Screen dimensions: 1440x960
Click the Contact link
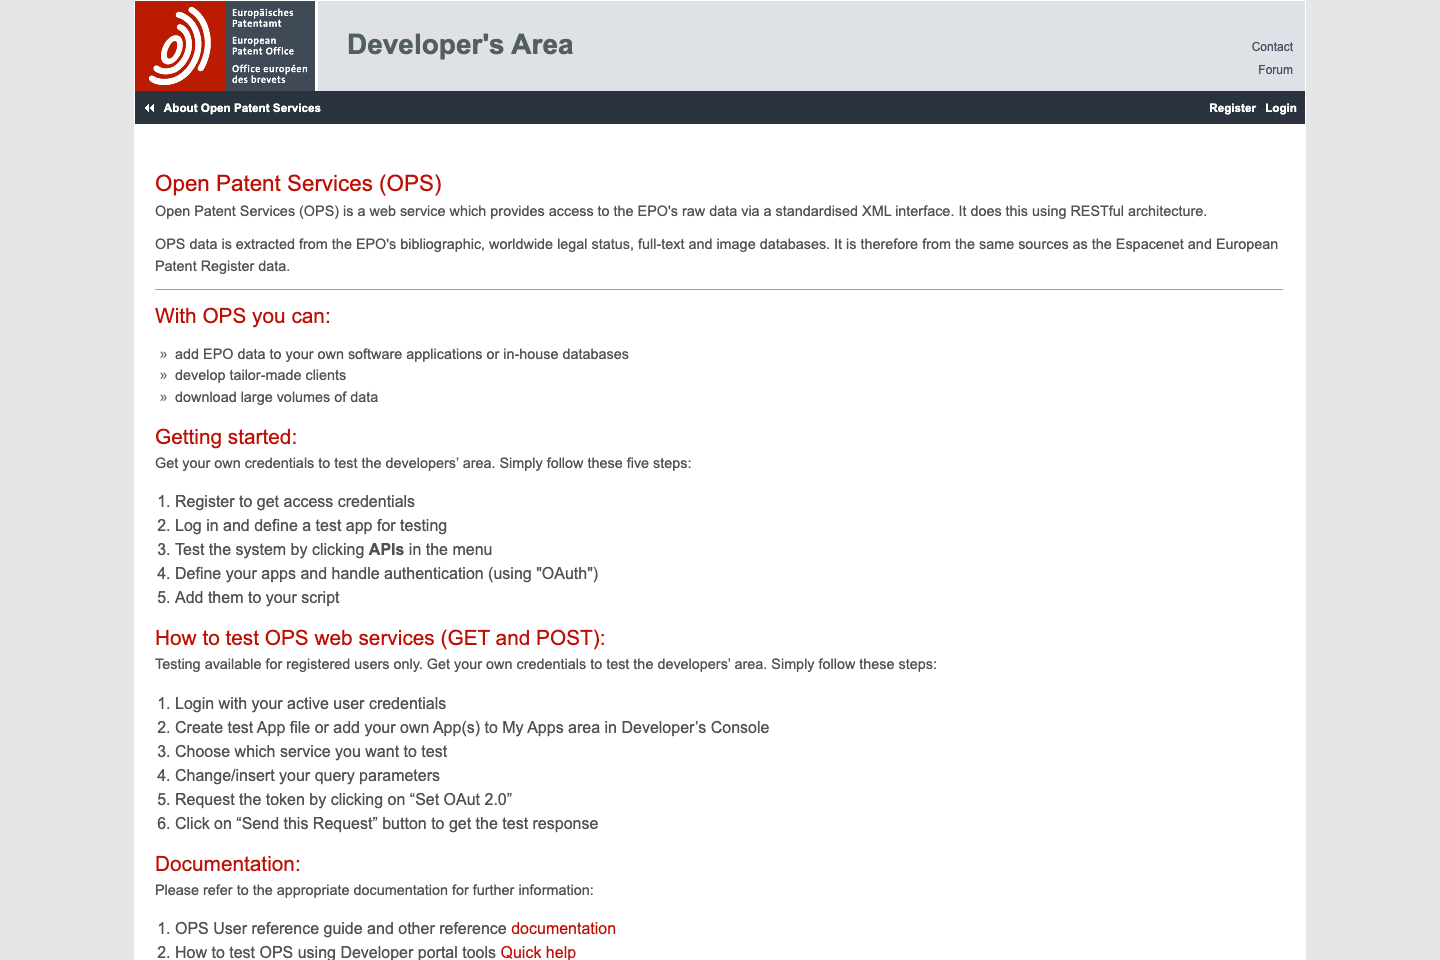click(1271, 46)
